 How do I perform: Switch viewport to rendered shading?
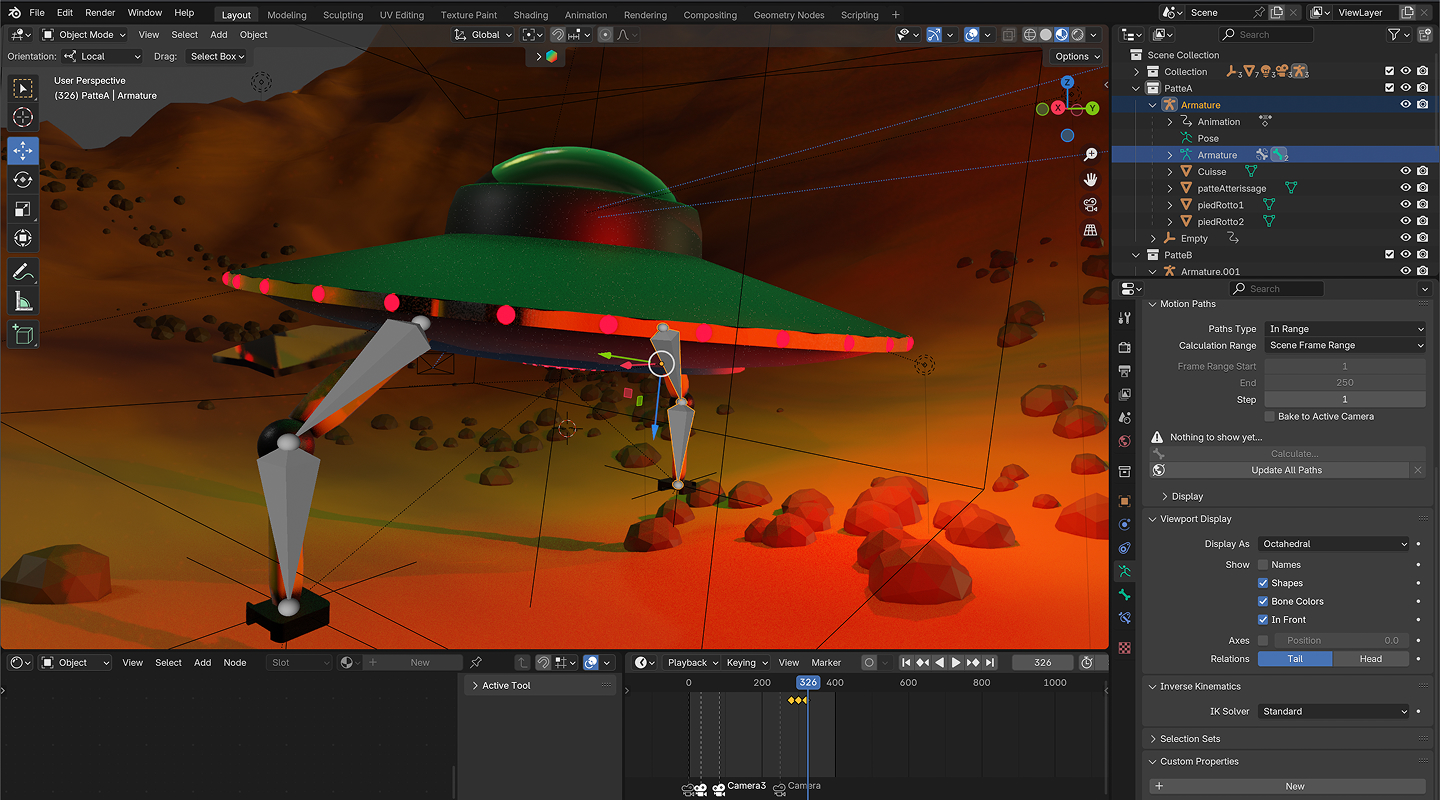(x=1078, y=34)
